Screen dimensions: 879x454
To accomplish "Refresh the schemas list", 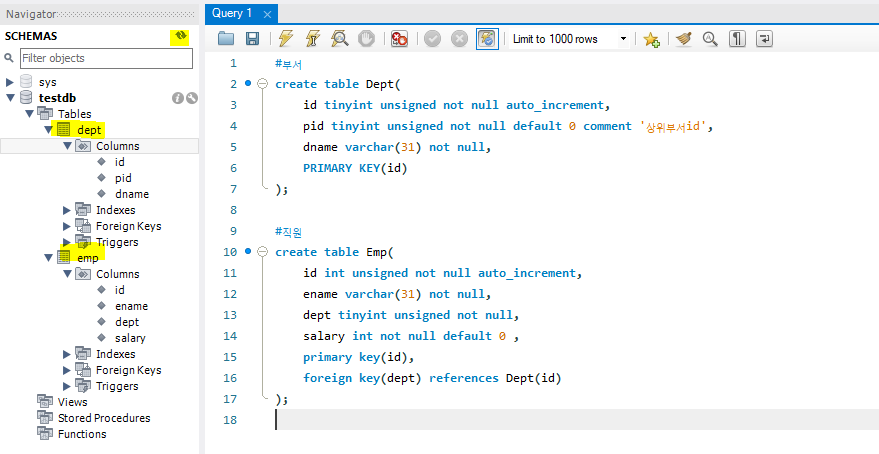I will click(180, 36).
